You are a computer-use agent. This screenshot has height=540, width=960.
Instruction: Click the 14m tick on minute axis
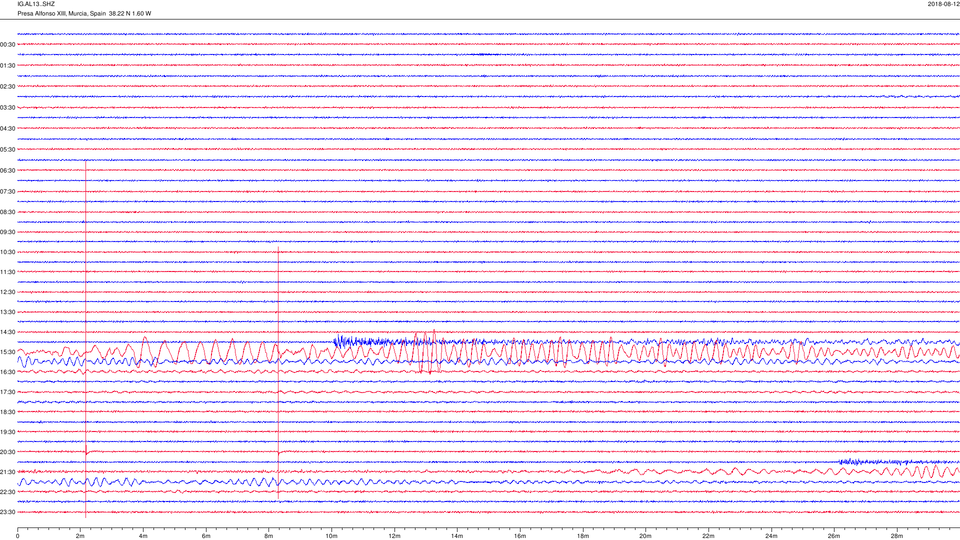(x=457, y=536)
